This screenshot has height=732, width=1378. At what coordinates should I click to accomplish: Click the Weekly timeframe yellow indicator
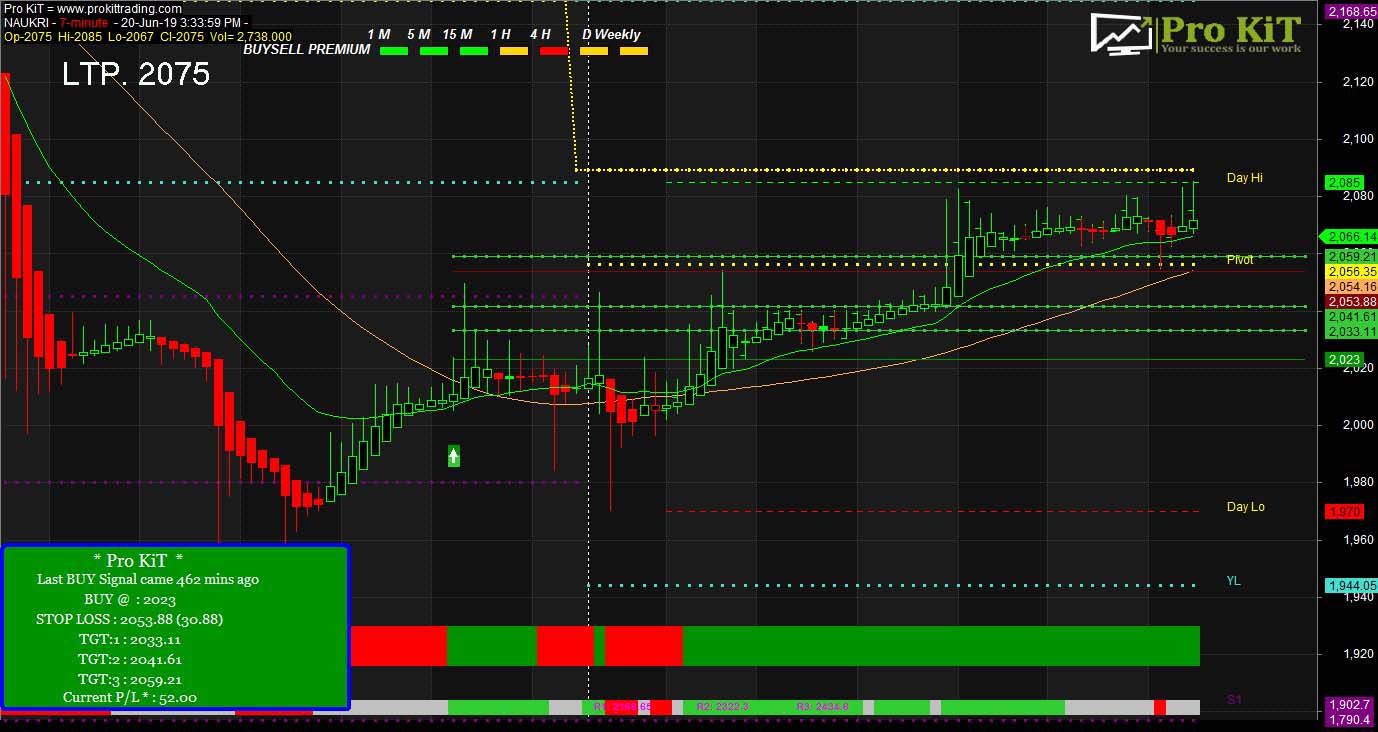click(x=633, y=50)
